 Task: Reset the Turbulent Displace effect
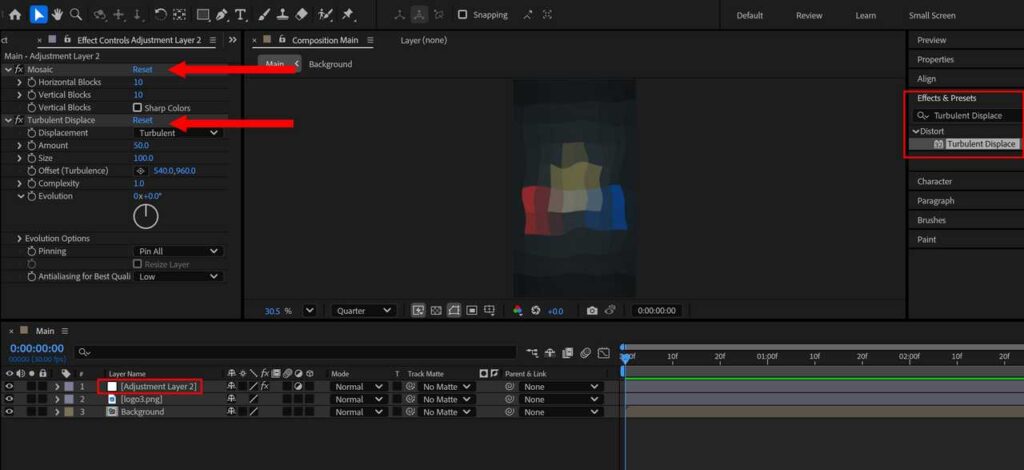[x=142, y=120]
